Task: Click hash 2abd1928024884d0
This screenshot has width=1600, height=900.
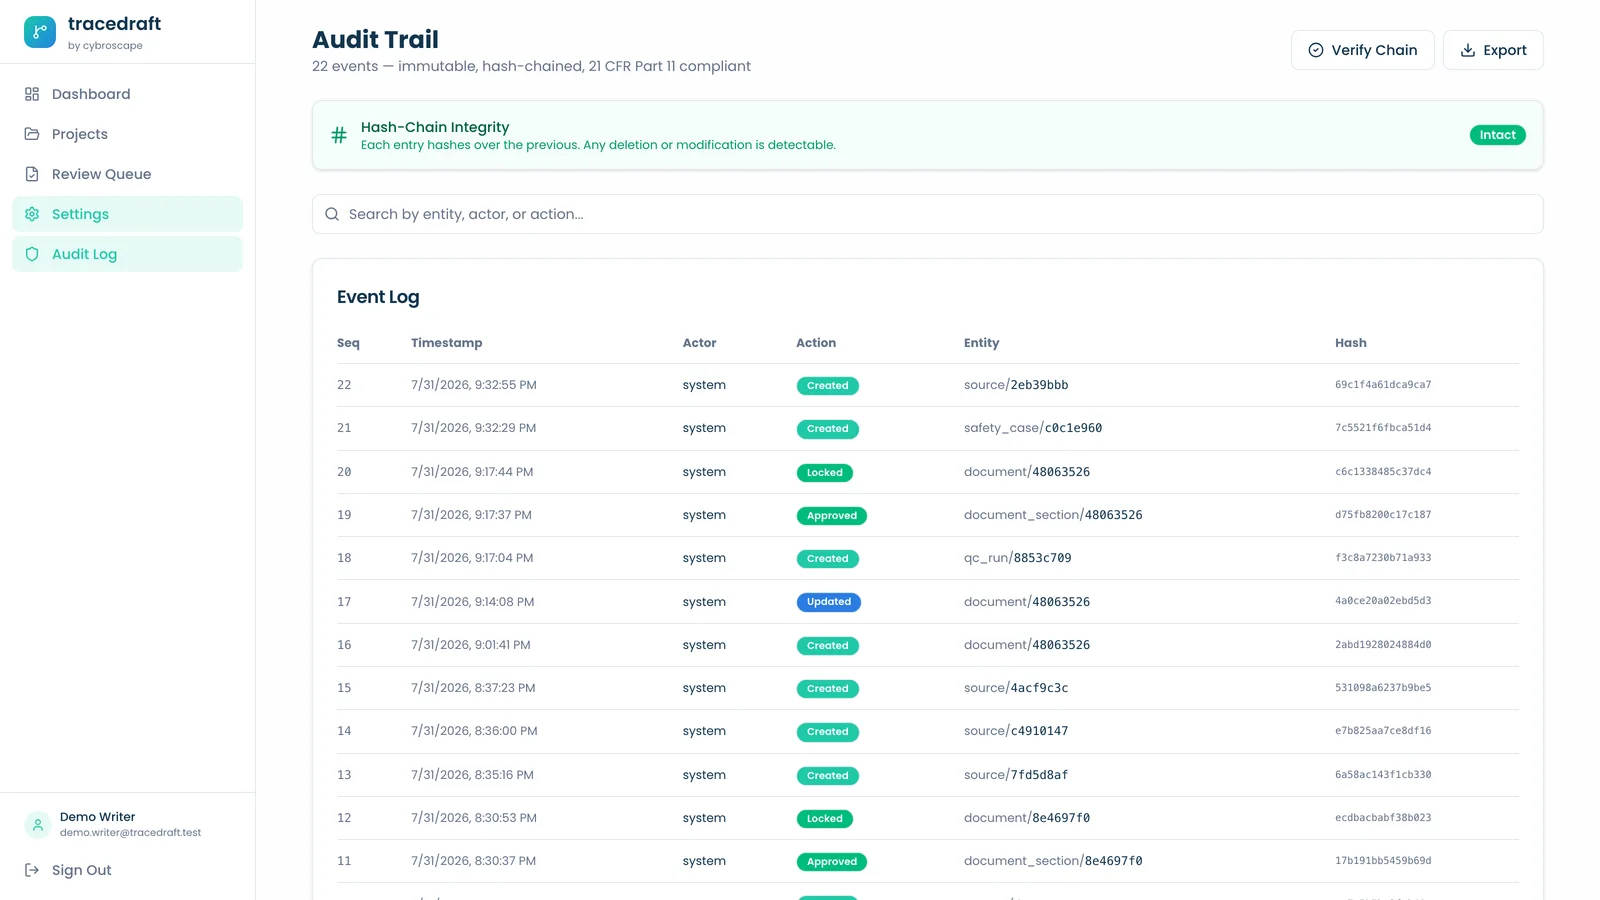Action: [x=1383, y=645]
